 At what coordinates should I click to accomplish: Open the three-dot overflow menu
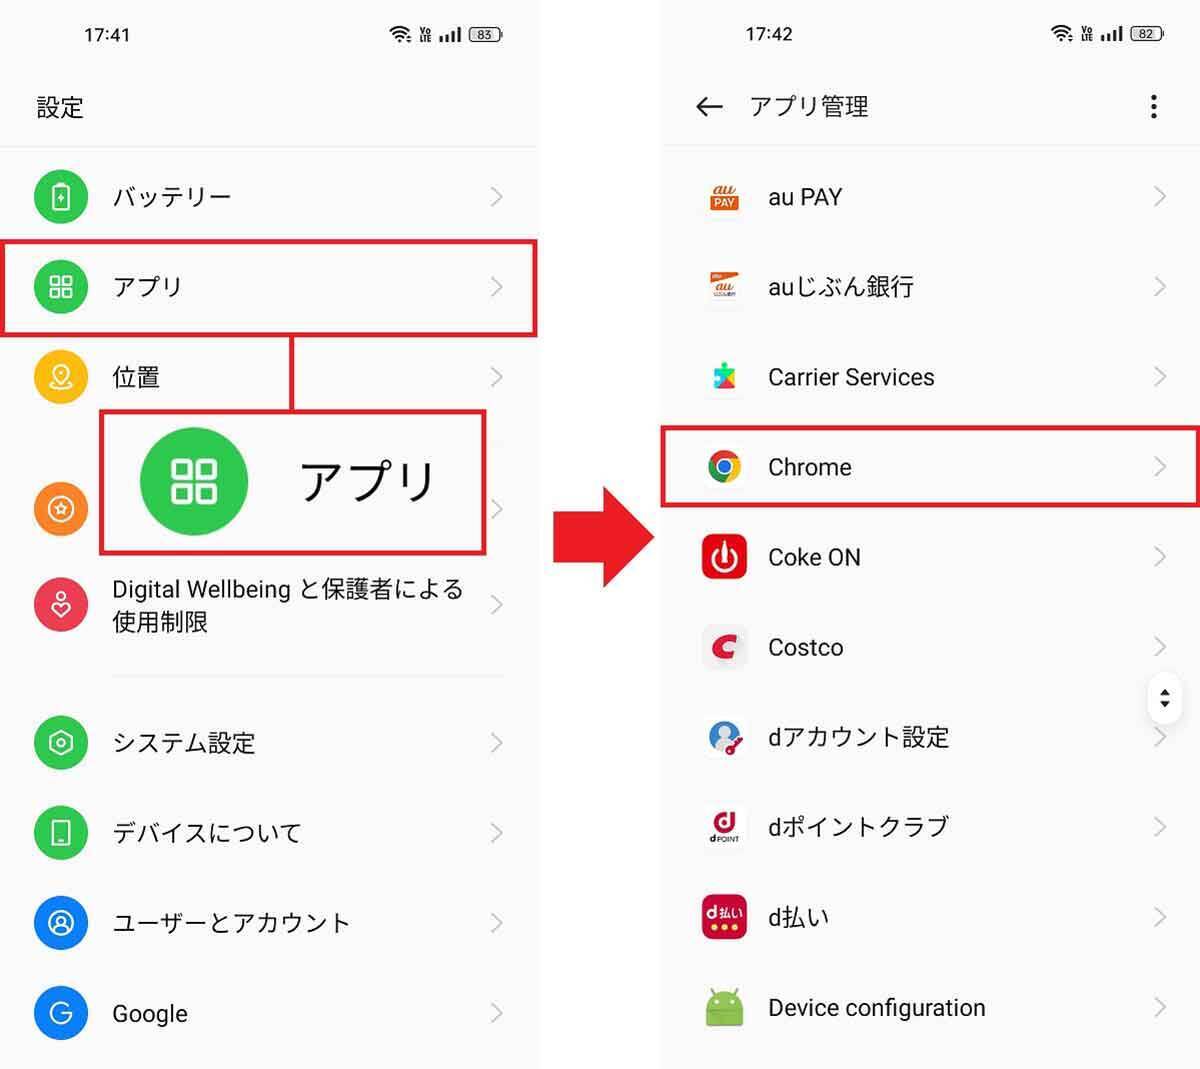pos(1154,107)
